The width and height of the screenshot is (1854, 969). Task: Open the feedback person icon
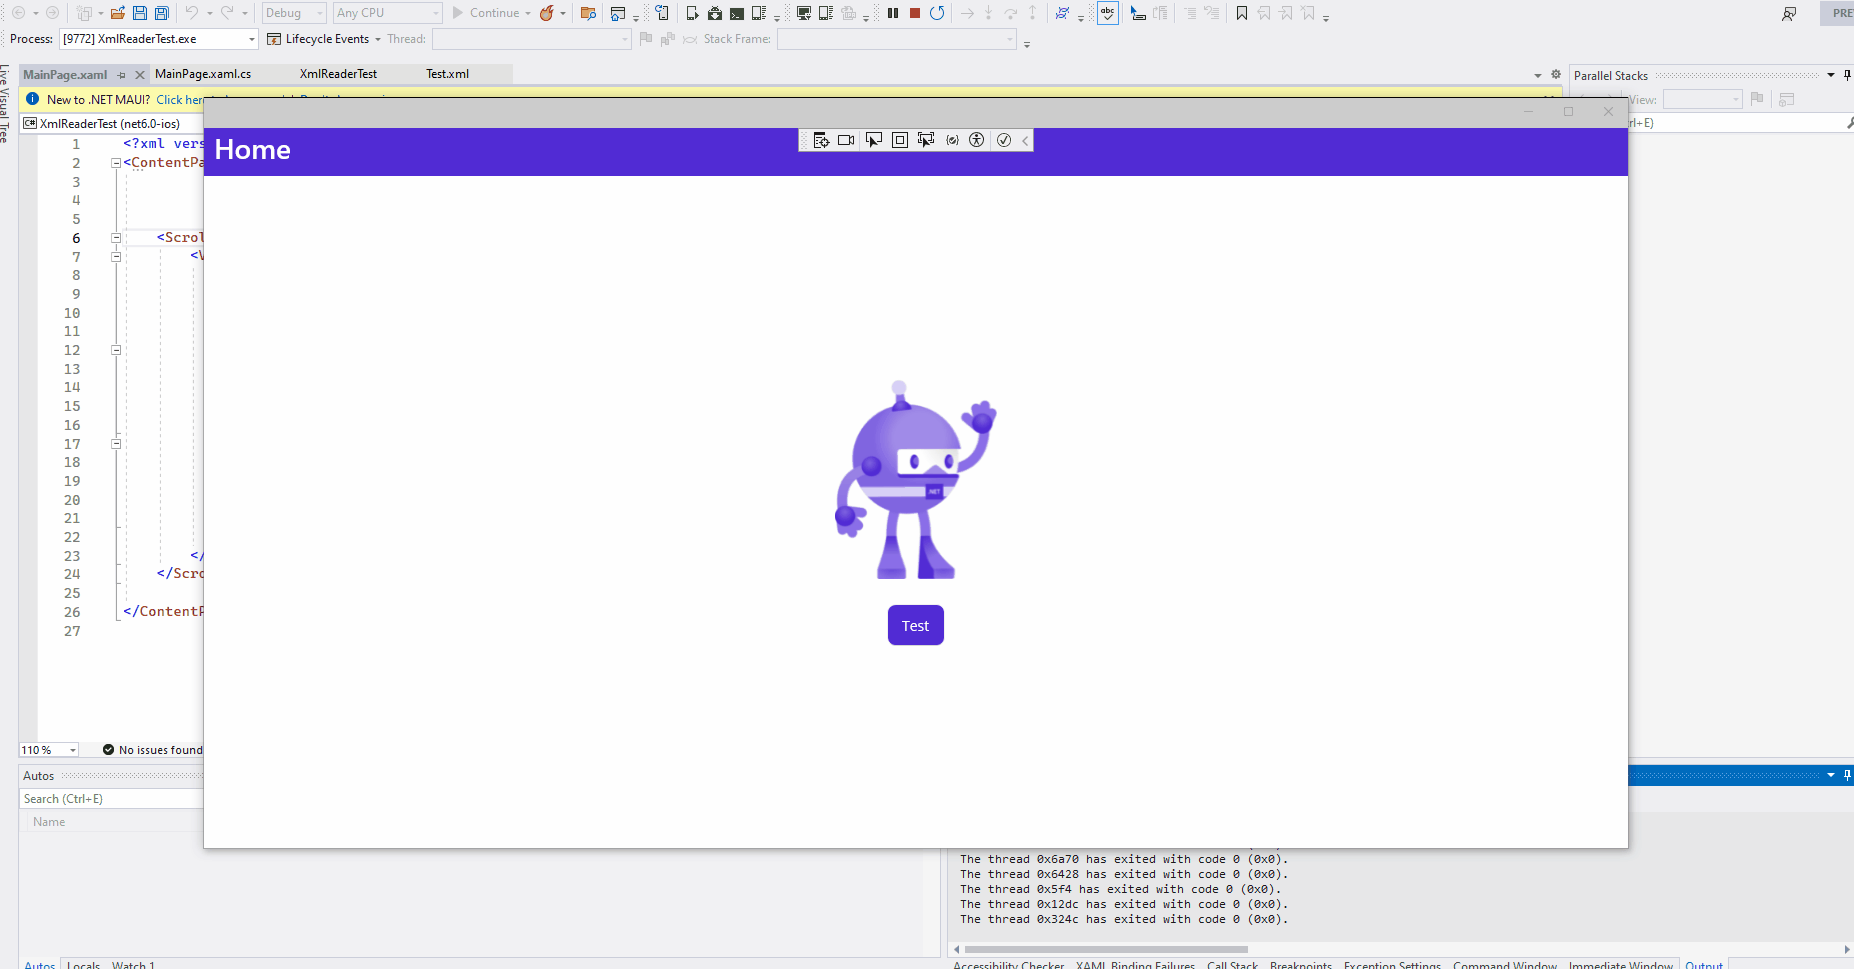(1789, 13)
